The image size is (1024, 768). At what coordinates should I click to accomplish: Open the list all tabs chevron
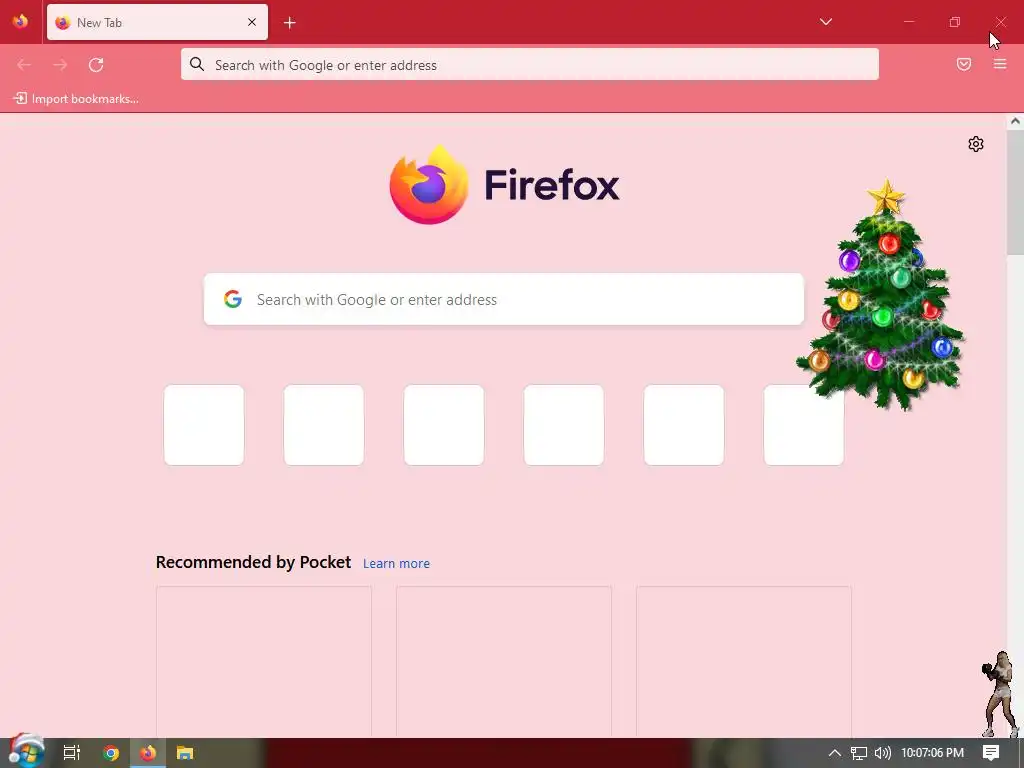coord(825,22)
